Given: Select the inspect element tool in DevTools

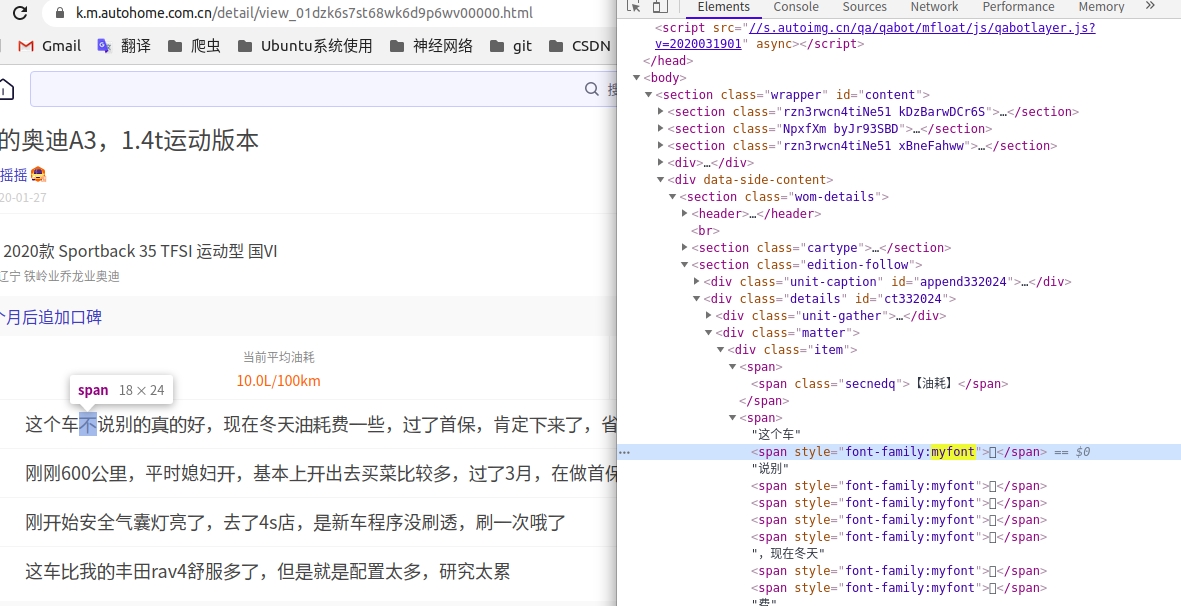Looking at the screenshot, I should tap(634, 6).
